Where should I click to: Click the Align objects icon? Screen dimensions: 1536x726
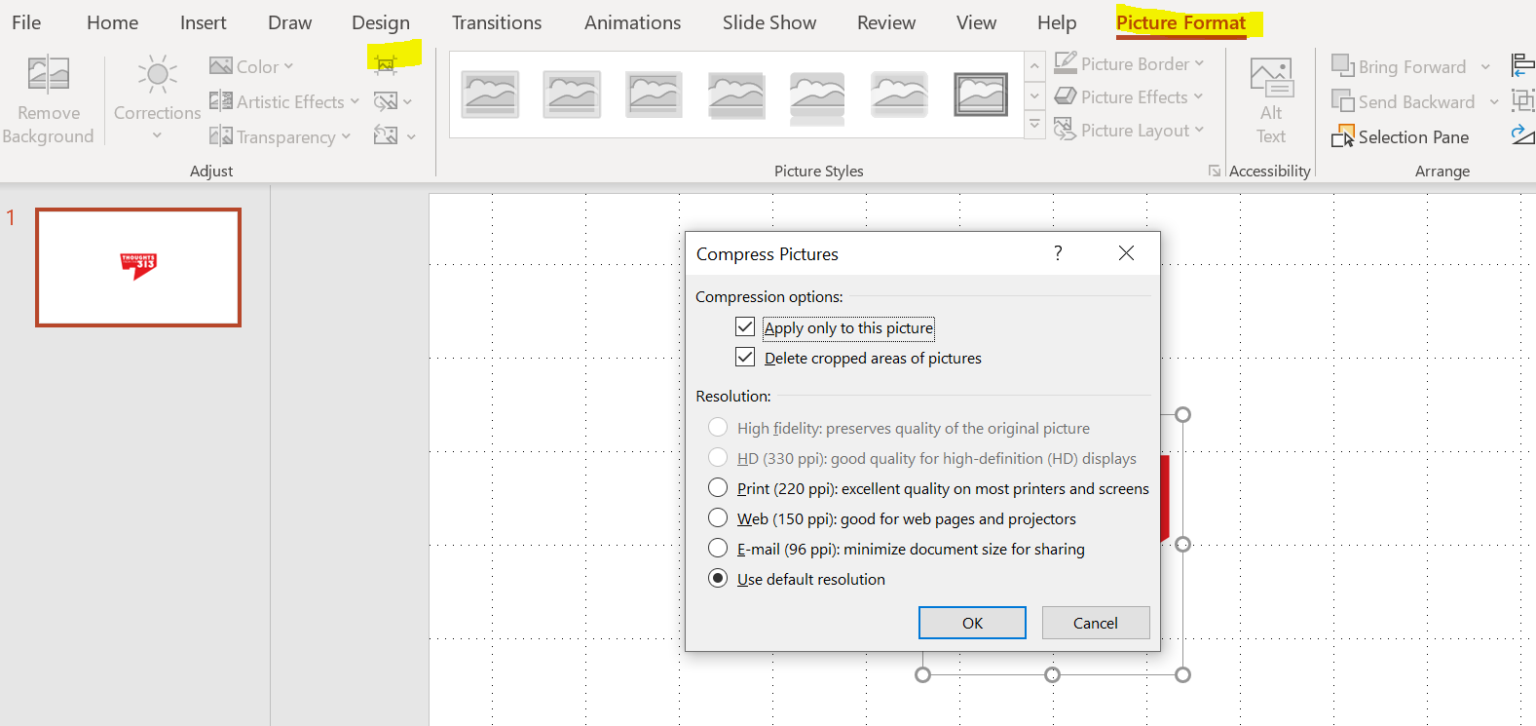coord(1523,66)
